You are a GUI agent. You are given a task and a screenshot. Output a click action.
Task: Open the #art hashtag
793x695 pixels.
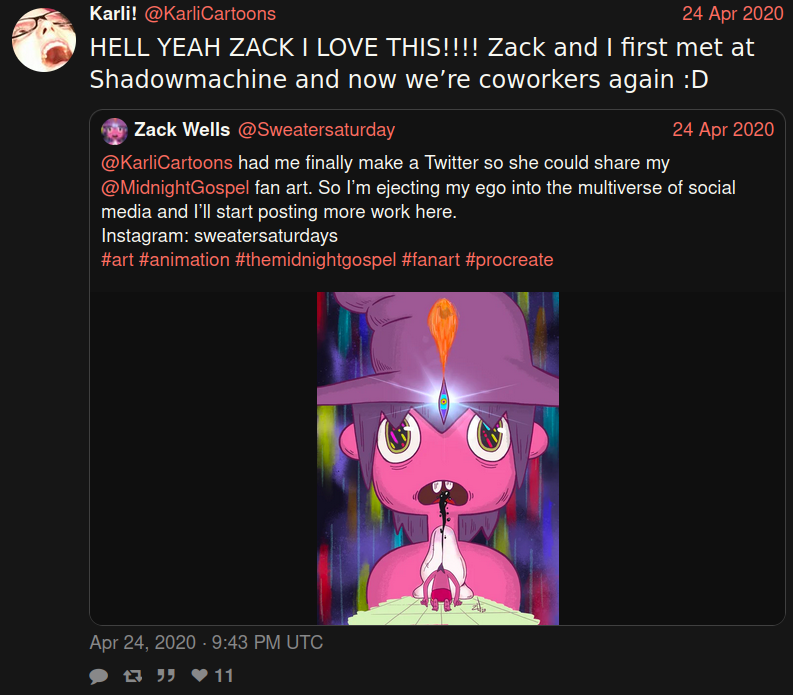(x=117, y=260)
